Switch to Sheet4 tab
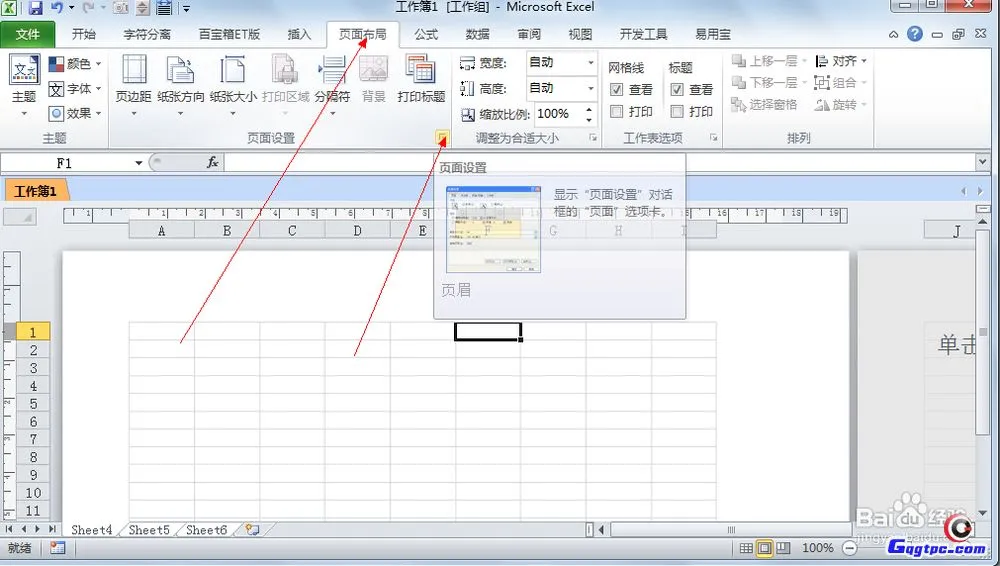 pyautogui.click(x=92, y=530)
